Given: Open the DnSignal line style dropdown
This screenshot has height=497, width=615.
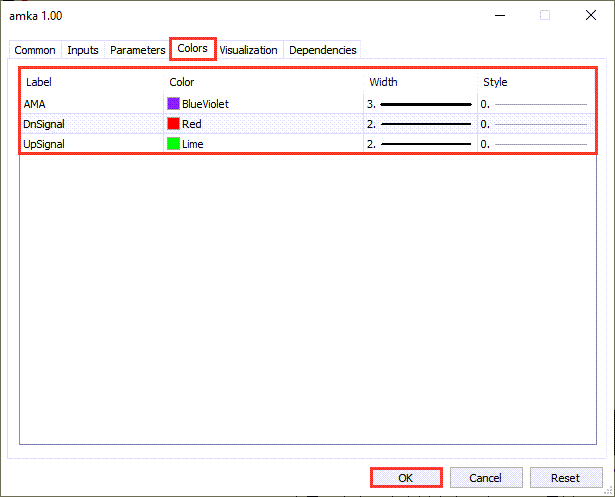Looking at the screenshot, I should point(534,124).
